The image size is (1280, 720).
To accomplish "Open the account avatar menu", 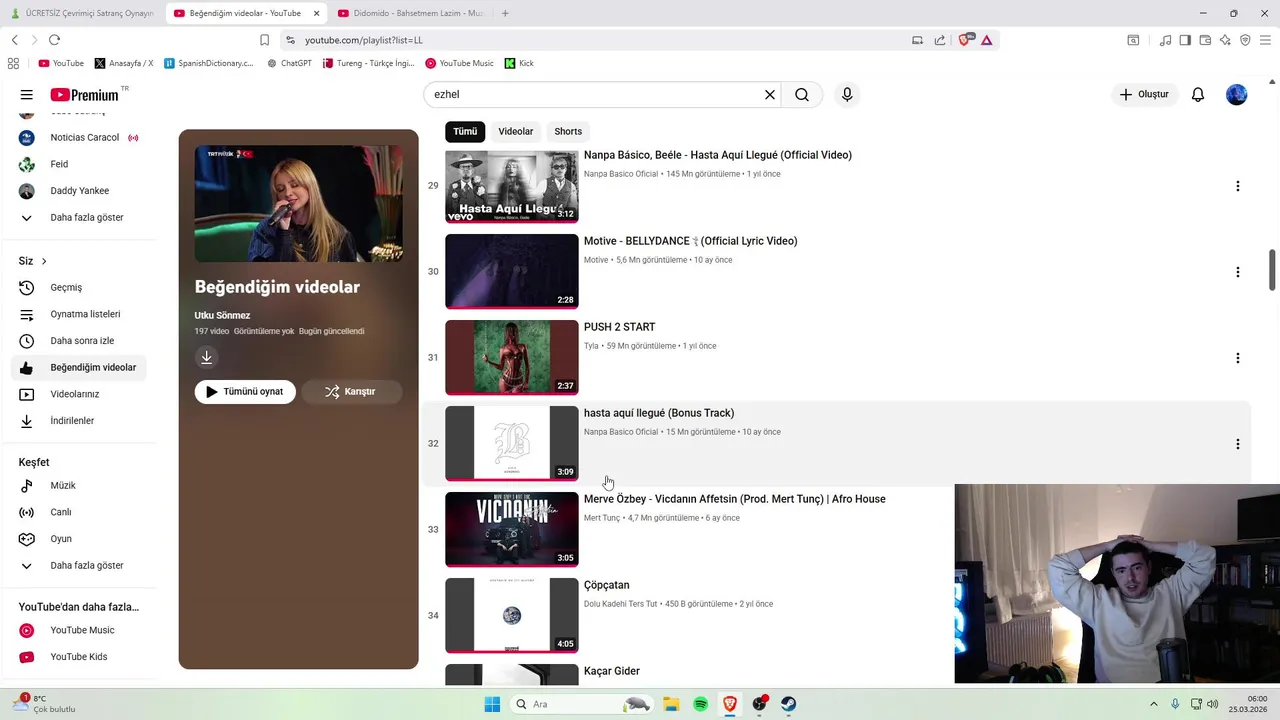I will [1237, 95].
